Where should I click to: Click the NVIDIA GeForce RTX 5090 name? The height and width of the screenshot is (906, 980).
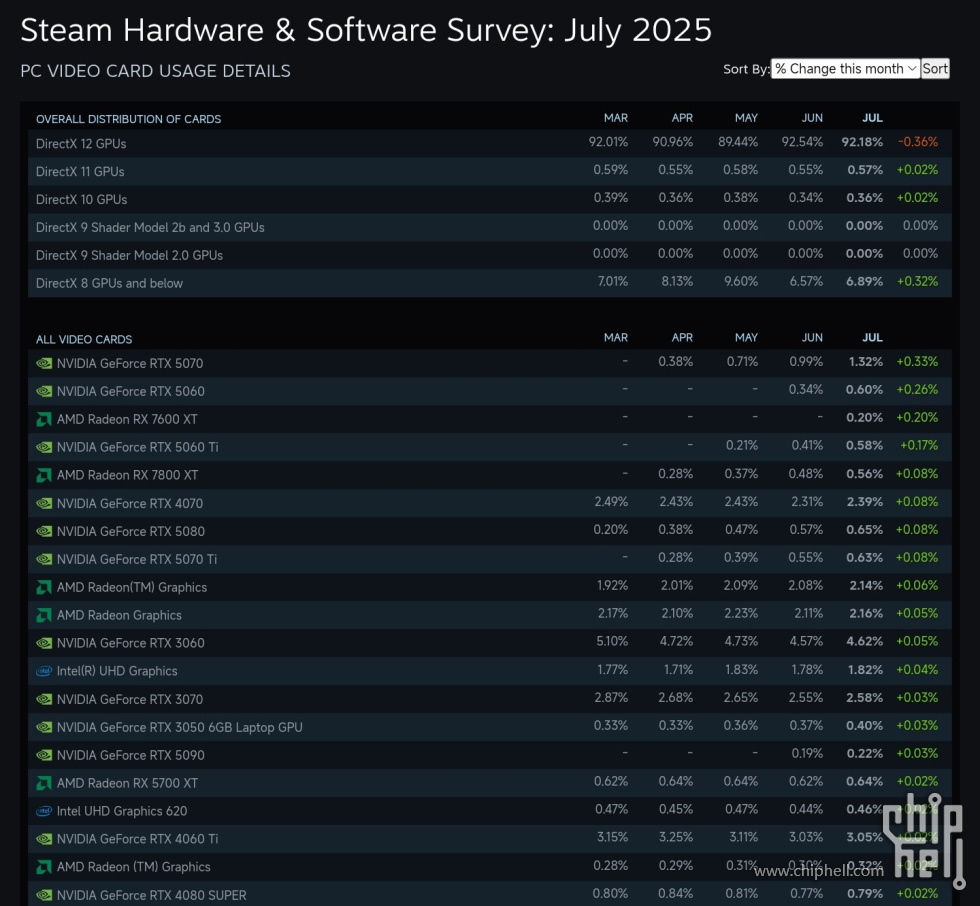131,755
